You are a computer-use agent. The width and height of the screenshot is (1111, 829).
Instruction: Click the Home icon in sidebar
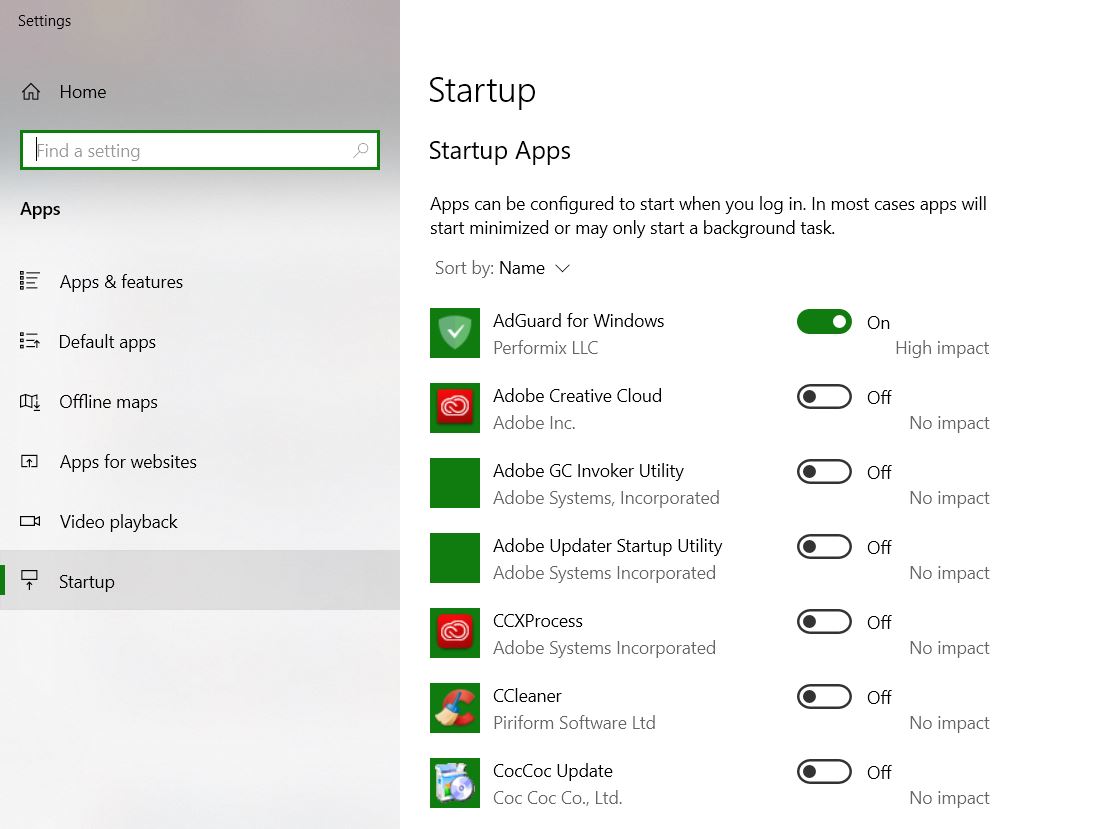(x=31, y=92)
